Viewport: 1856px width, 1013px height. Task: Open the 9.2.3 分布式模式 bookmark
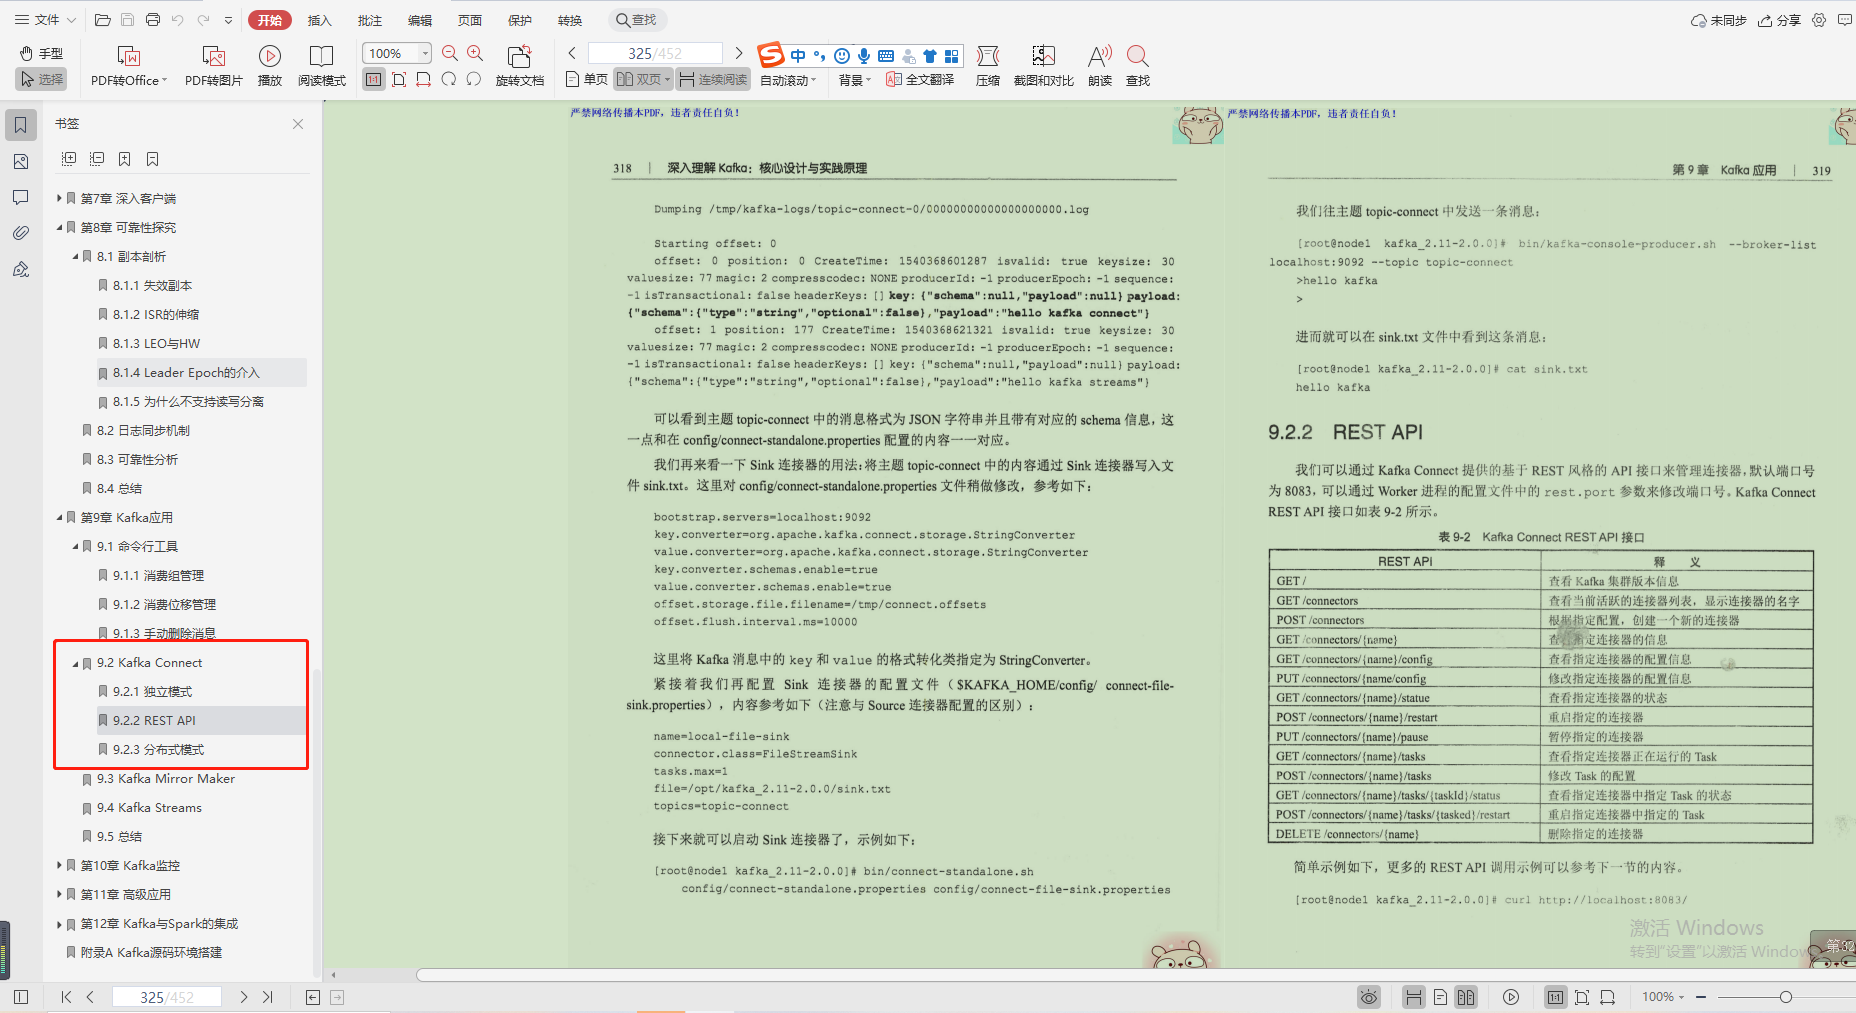pos(158,750)
